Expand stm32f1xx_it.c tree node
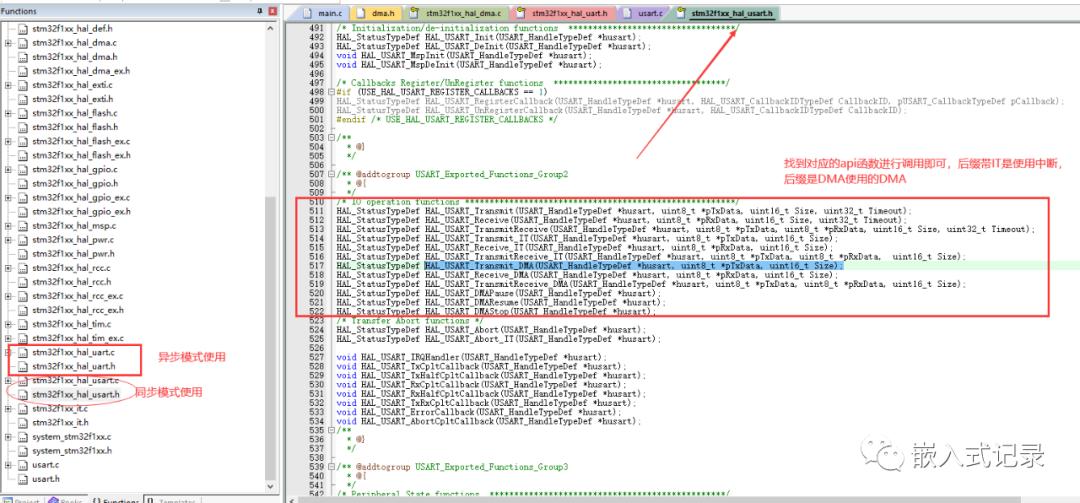The width and height of the screenshot is (1080, 503). pos(8,409)
